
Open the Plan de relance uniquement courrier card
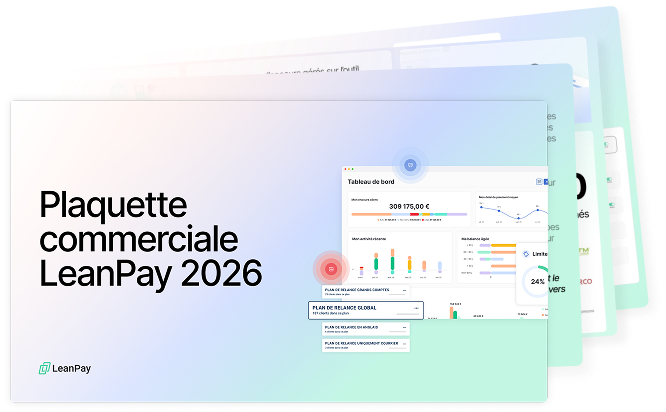point(366,345)
